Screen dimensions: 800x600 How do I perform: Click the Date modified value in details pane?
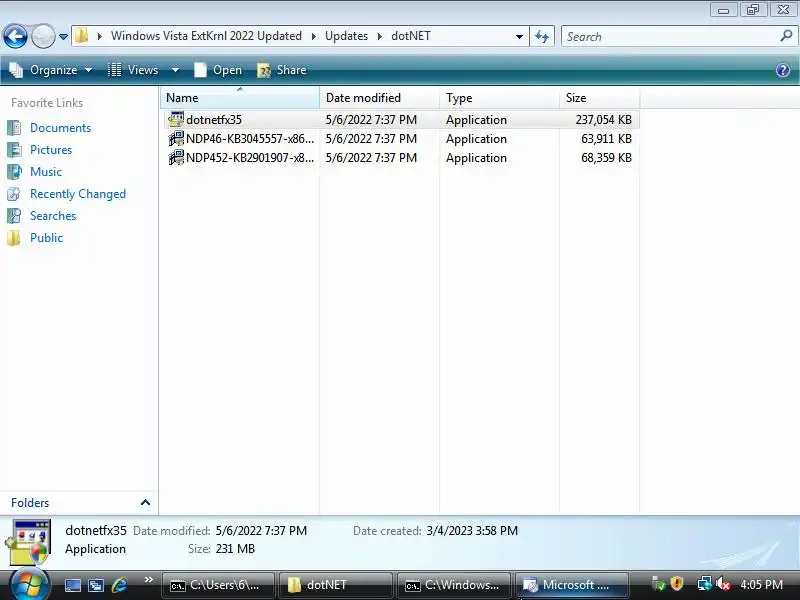tap(261, 531)
